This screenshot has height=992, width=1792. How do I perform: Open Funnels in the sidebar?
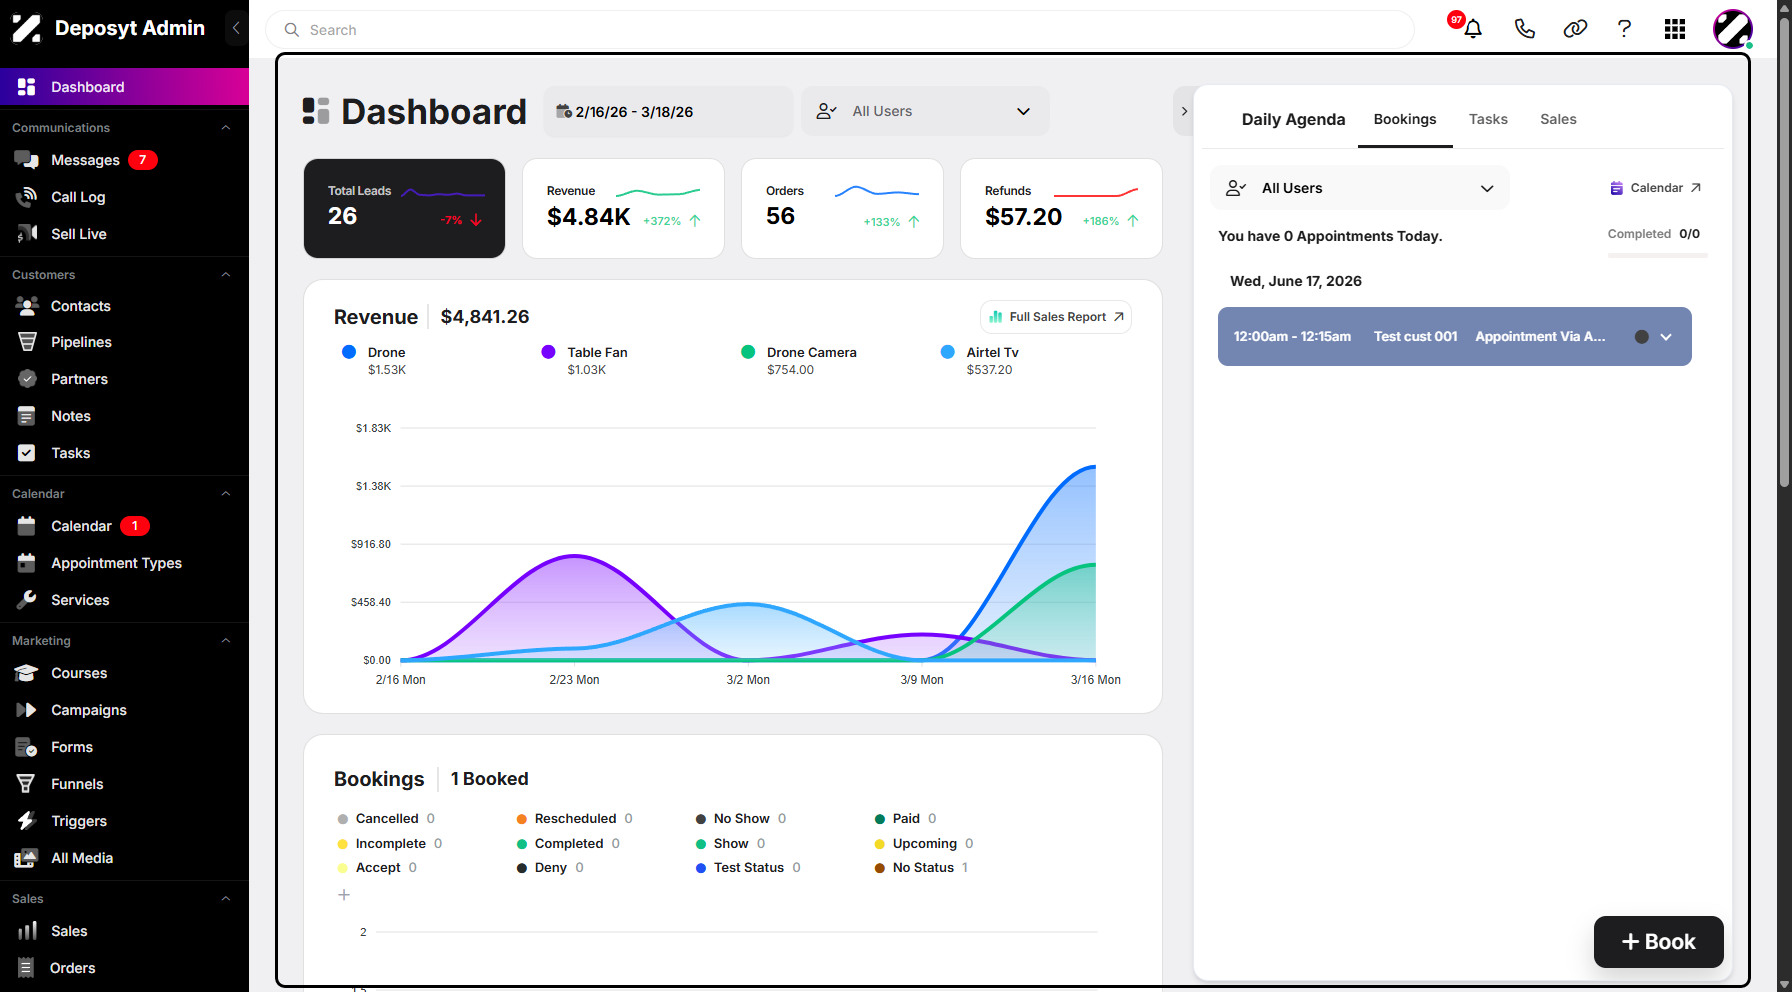click(124, 784)
